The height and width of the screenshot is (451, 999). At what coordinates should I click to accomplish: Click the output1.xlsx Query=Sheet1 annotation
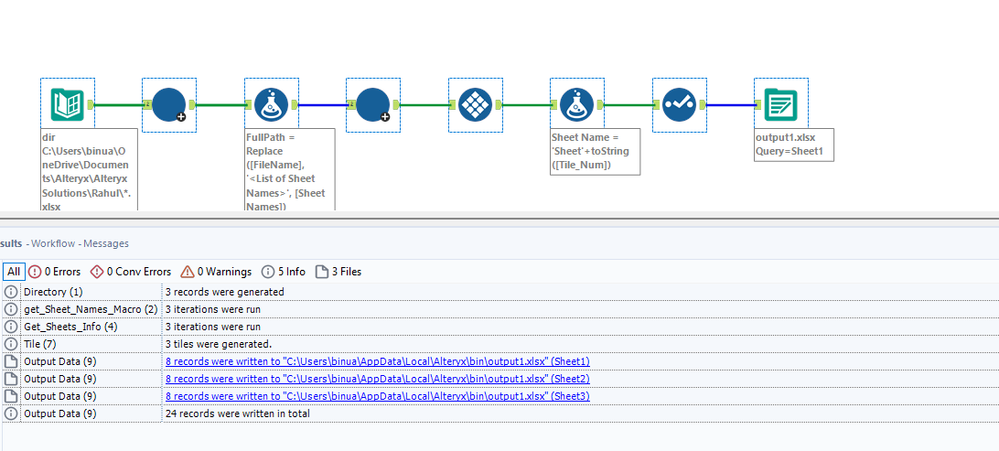tap(793, 145)
